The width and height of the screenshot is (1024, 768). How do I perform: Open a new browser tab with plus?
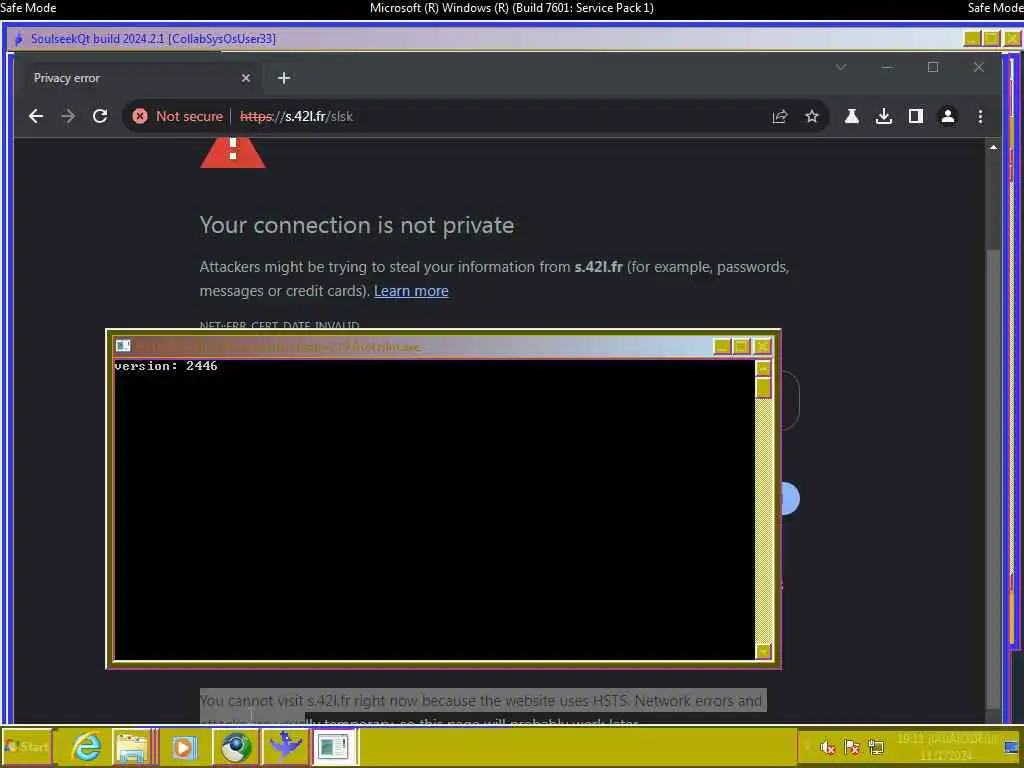point(283,78)
